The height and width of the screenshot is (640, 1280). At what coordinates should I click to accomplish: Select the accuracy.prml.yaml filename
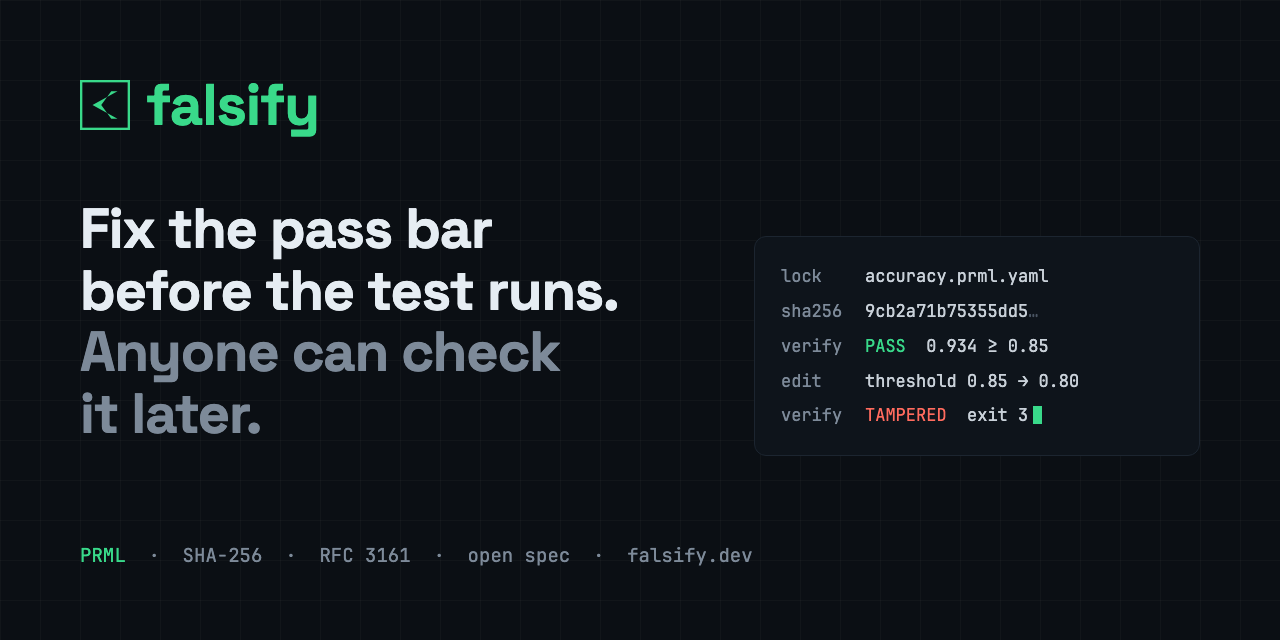(x=957, y=277)
